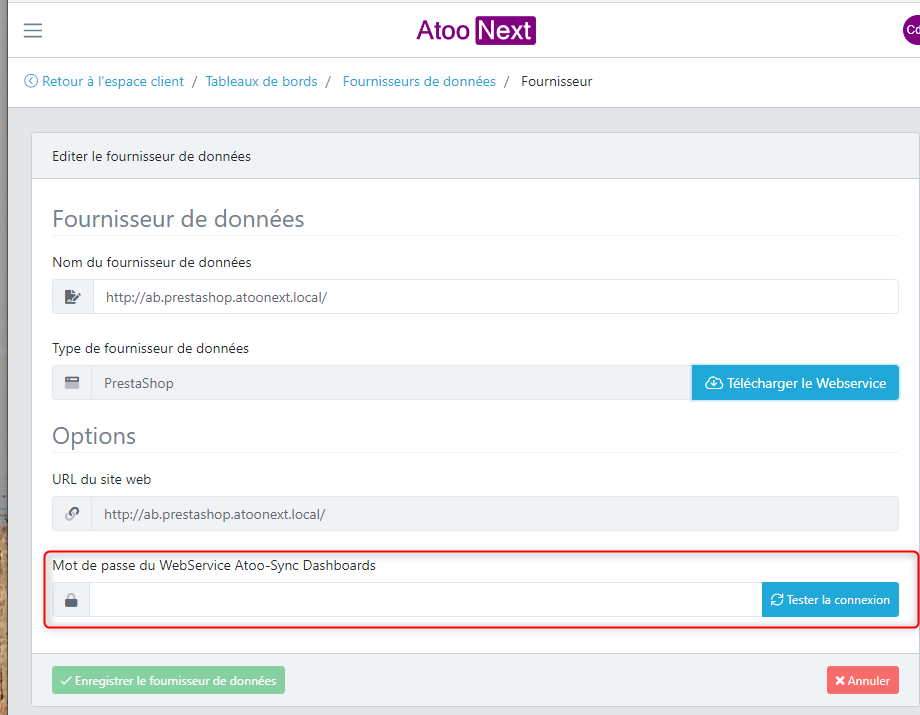Image resolution: width=920 pixels, height=715 pixels.
Task: Click the URL du site web label
Action: (102, 479)
